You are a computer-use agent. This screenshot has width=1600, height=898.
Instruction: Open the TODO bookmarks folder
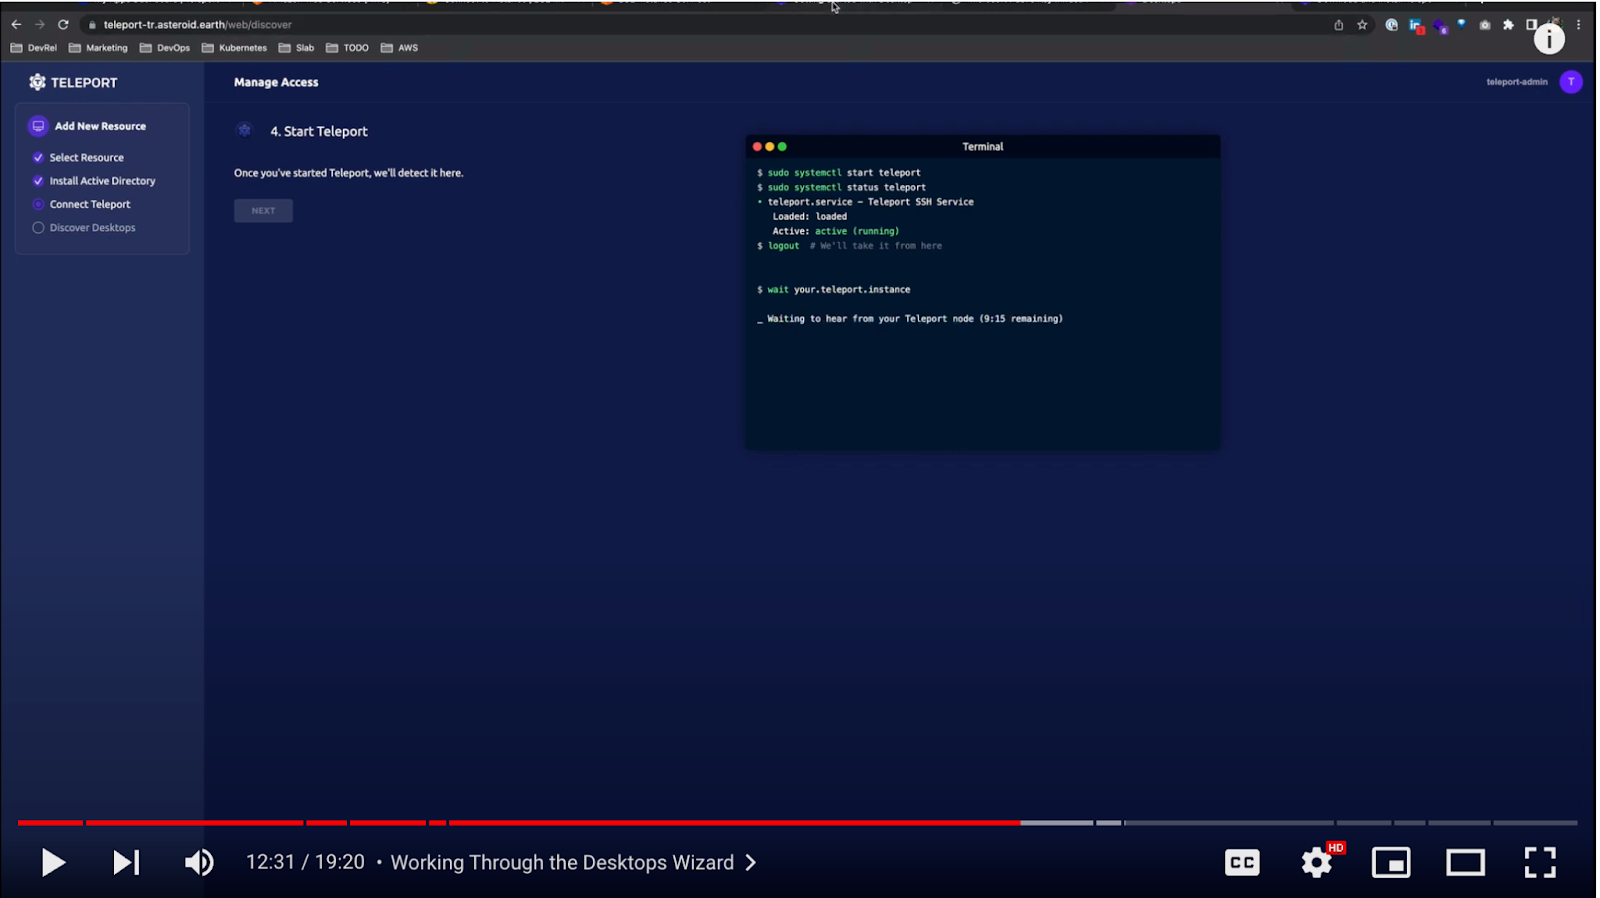click(x=347, y=48)
